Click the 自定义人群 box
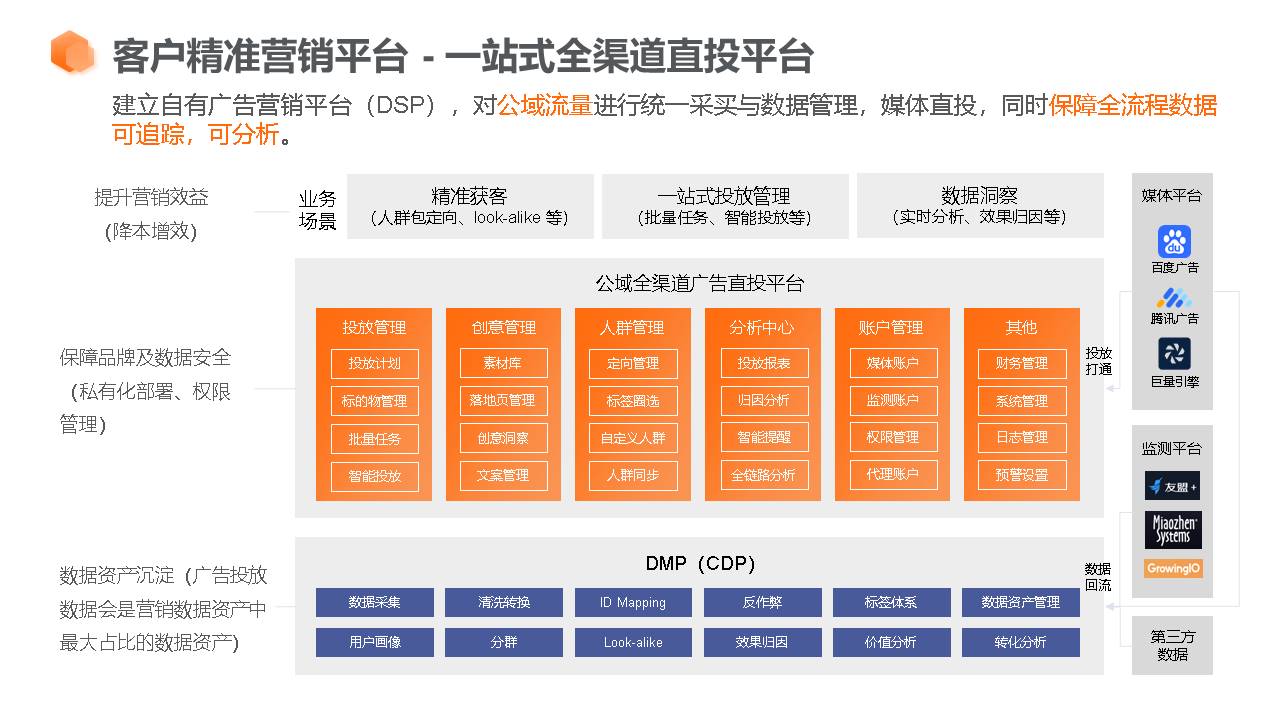Screen dimensions: 1280x720 (633, 438)
